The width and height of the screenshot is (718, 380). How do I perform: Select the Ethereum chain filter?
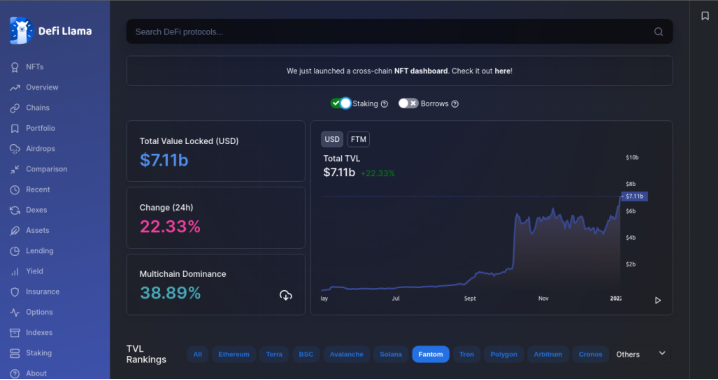[x=234, y=354]
